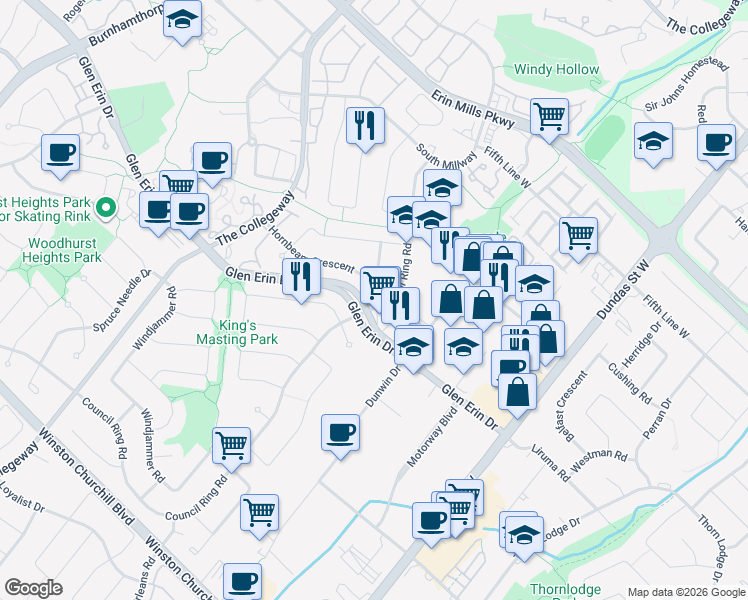Select the coffee cup marker south of Motorway Blvd
The width and height of the screenshot is (748, 600).
coord(431,521)
